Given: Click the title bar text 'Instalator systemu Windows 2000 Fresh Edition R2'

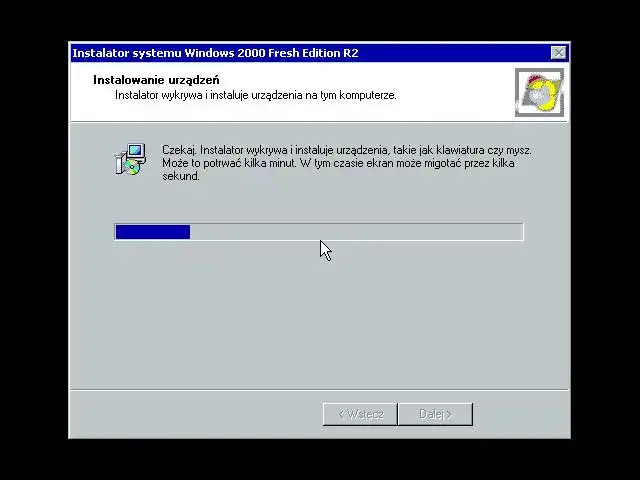Looking at the screenshot, I should tap(215, 53).
